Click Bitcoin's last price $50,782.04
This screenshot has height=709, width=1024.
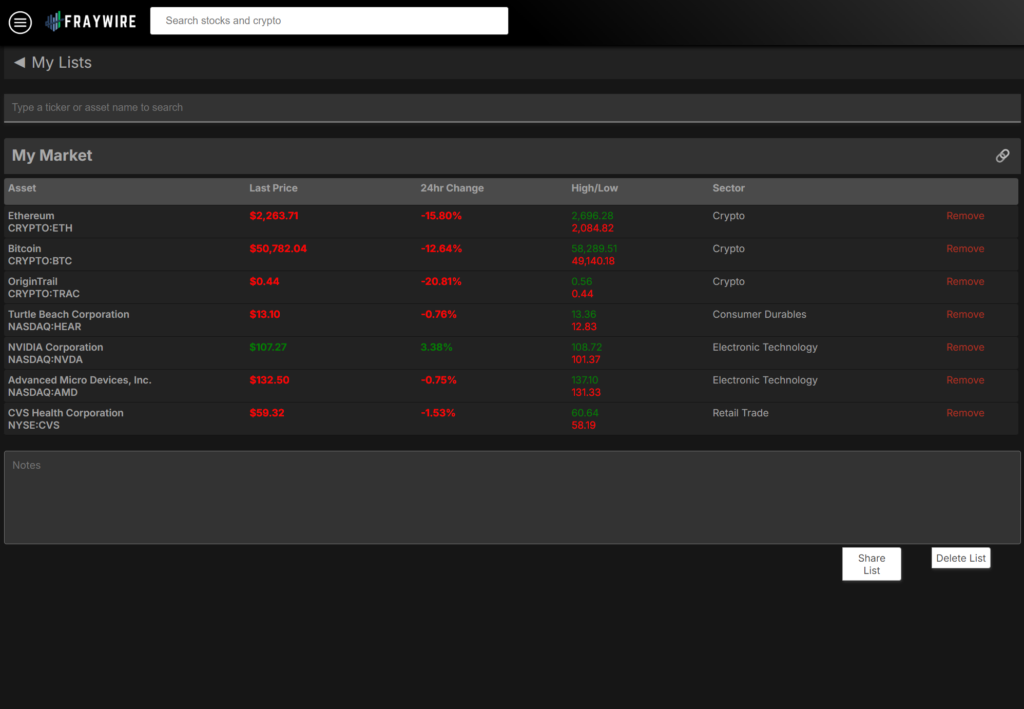pyautogui.click(x=278, y=249)
